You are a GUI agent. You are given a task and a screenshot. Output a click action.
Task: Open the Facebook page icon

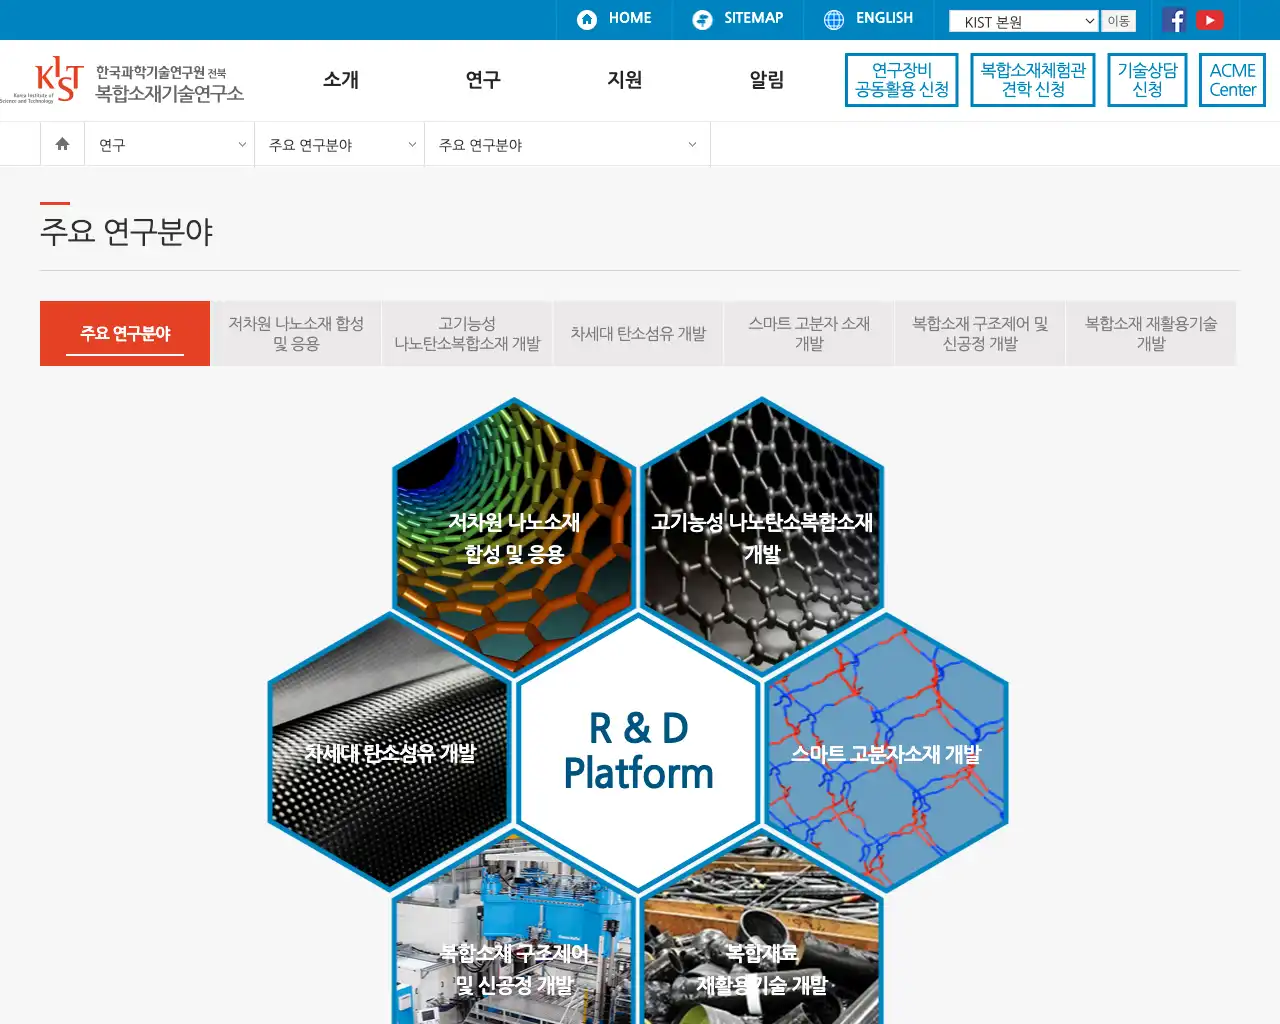1175,20
